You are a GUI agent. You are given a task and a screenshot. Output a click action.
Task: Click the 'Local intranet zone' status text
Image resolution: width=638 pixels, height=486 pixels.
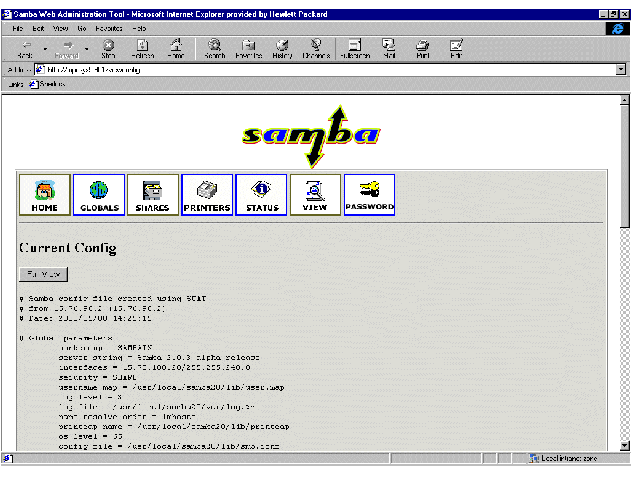[569, 459]
